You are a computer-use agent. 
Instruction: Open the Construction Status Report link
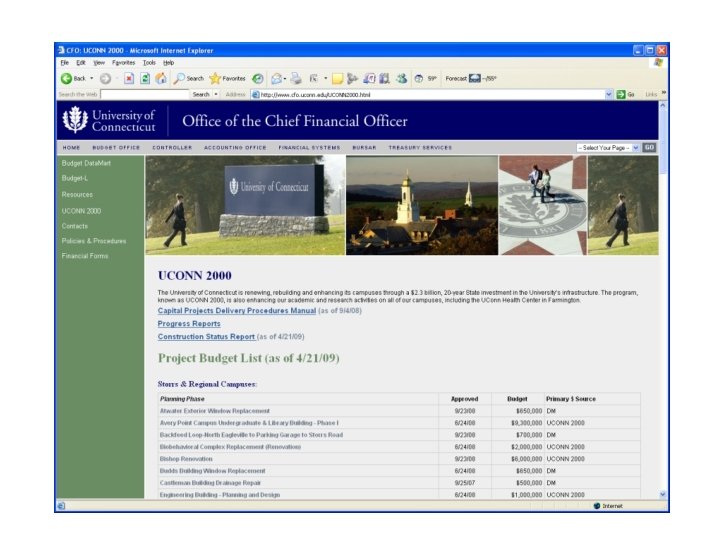coord(206,337)
